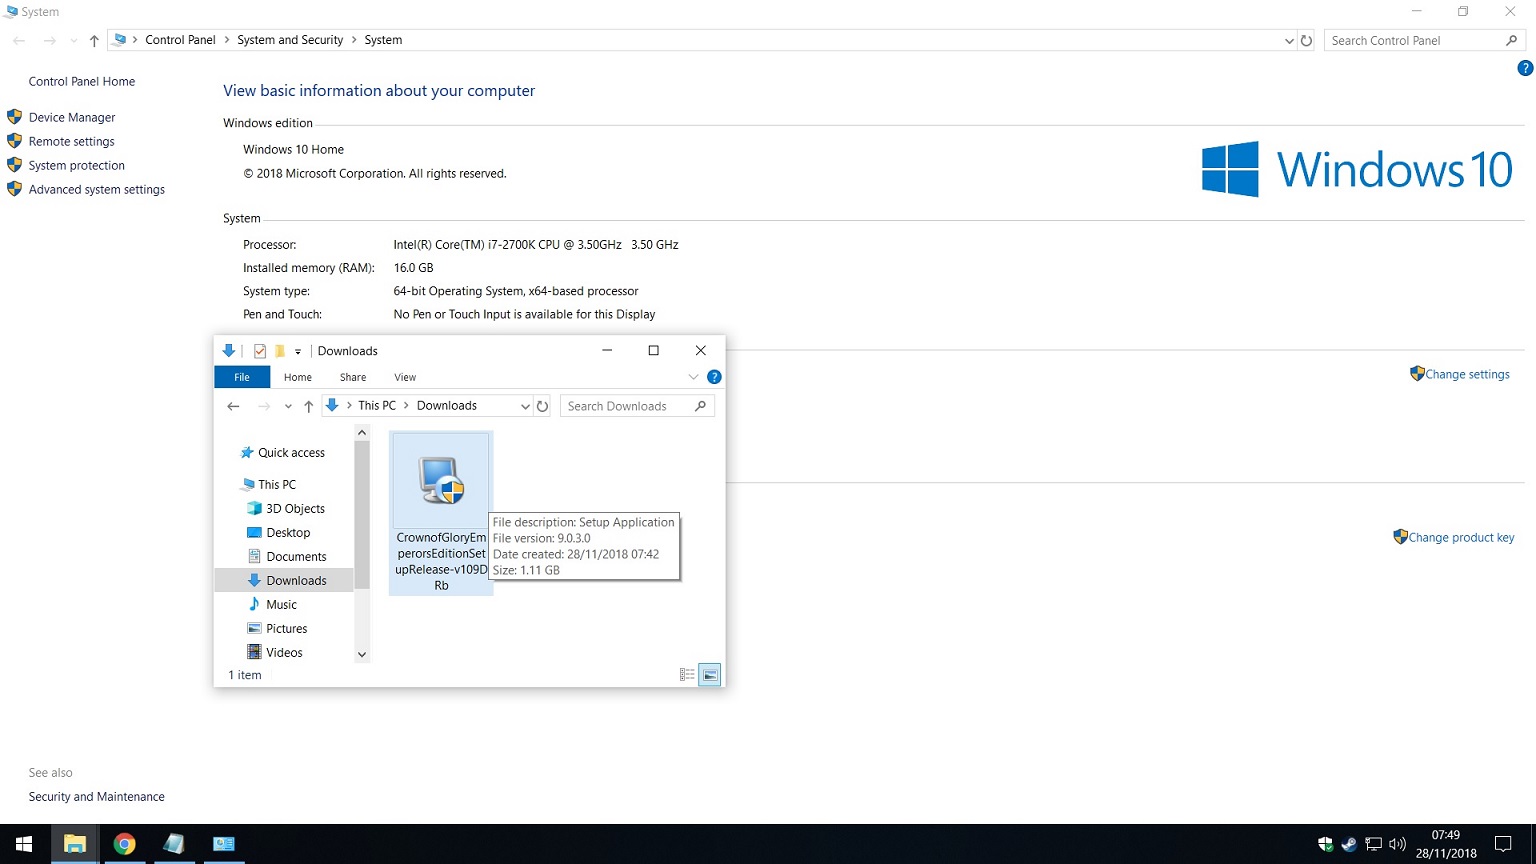The width and height of the screenshot is (1536, 864).
Task: Open the Action Center notifications icon
Action: (1503, 844)
